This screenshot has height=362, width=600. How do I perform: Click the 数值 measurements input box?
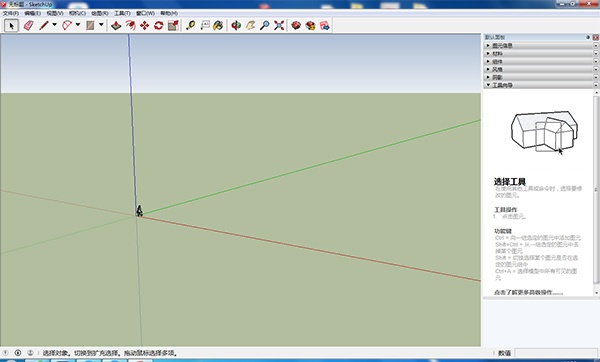point(555,353)
